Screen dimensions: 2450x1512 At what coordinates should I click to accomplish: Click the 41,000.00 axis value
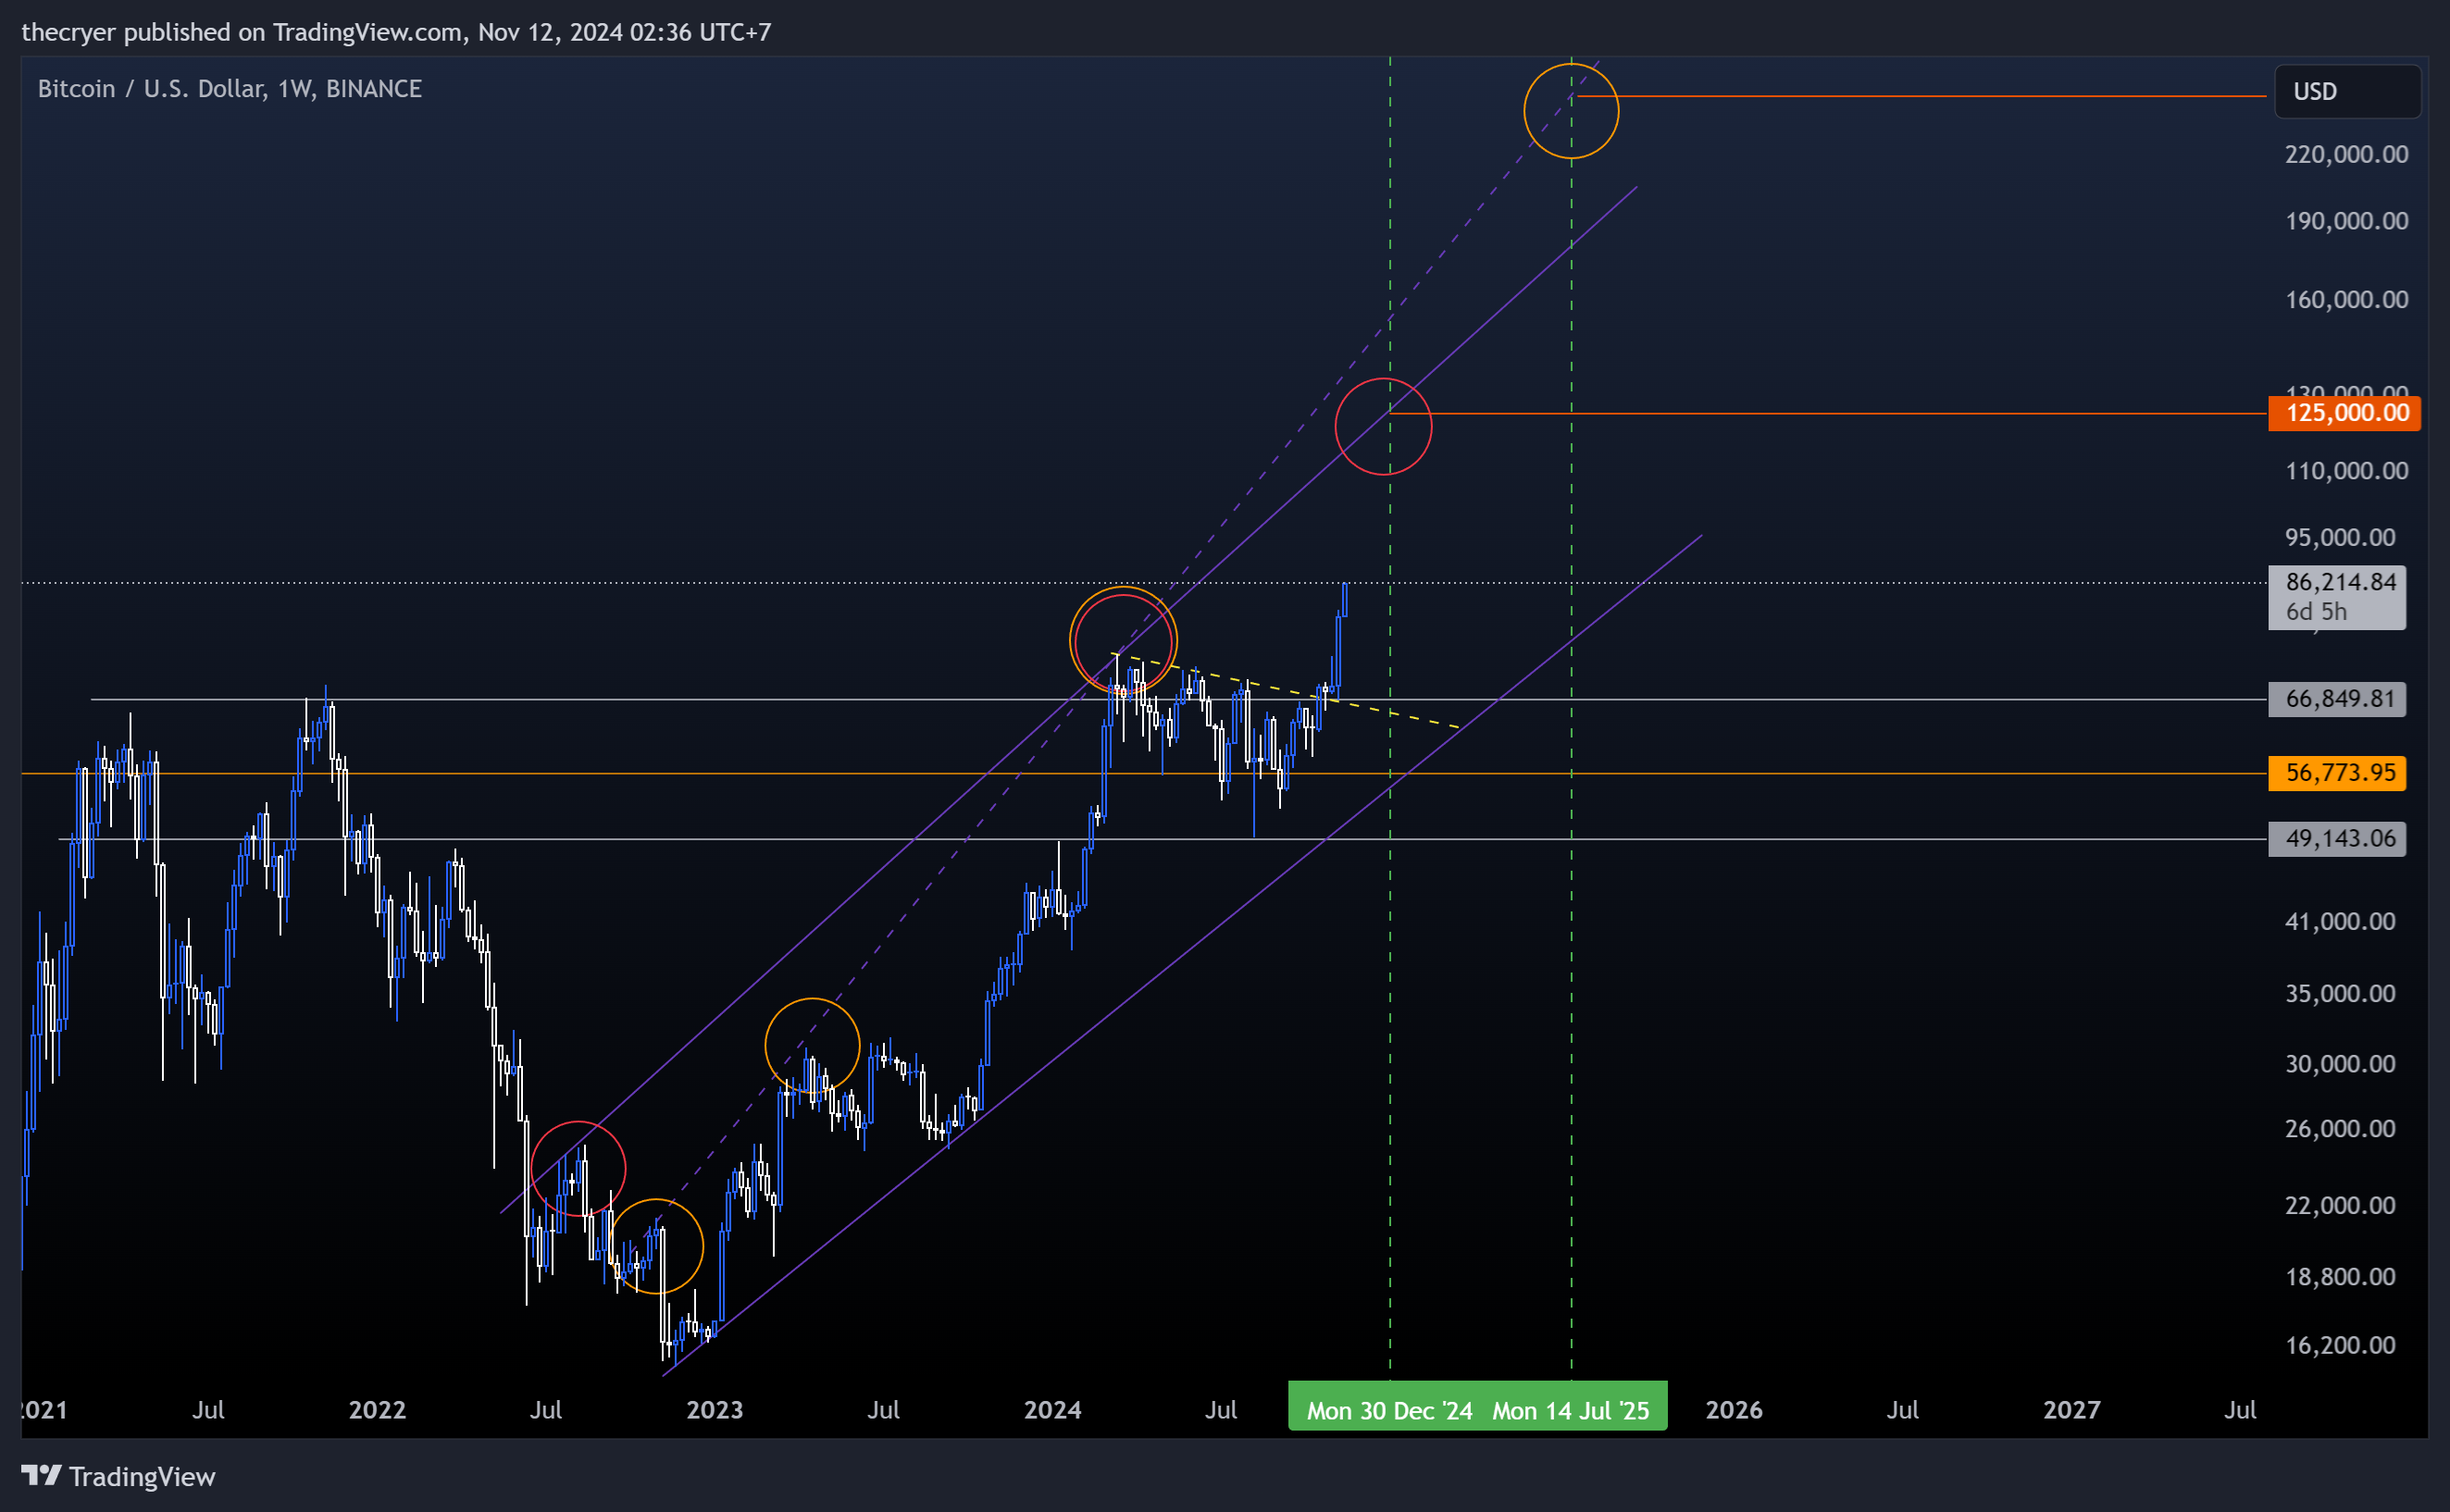click(x=2340, y=922)
